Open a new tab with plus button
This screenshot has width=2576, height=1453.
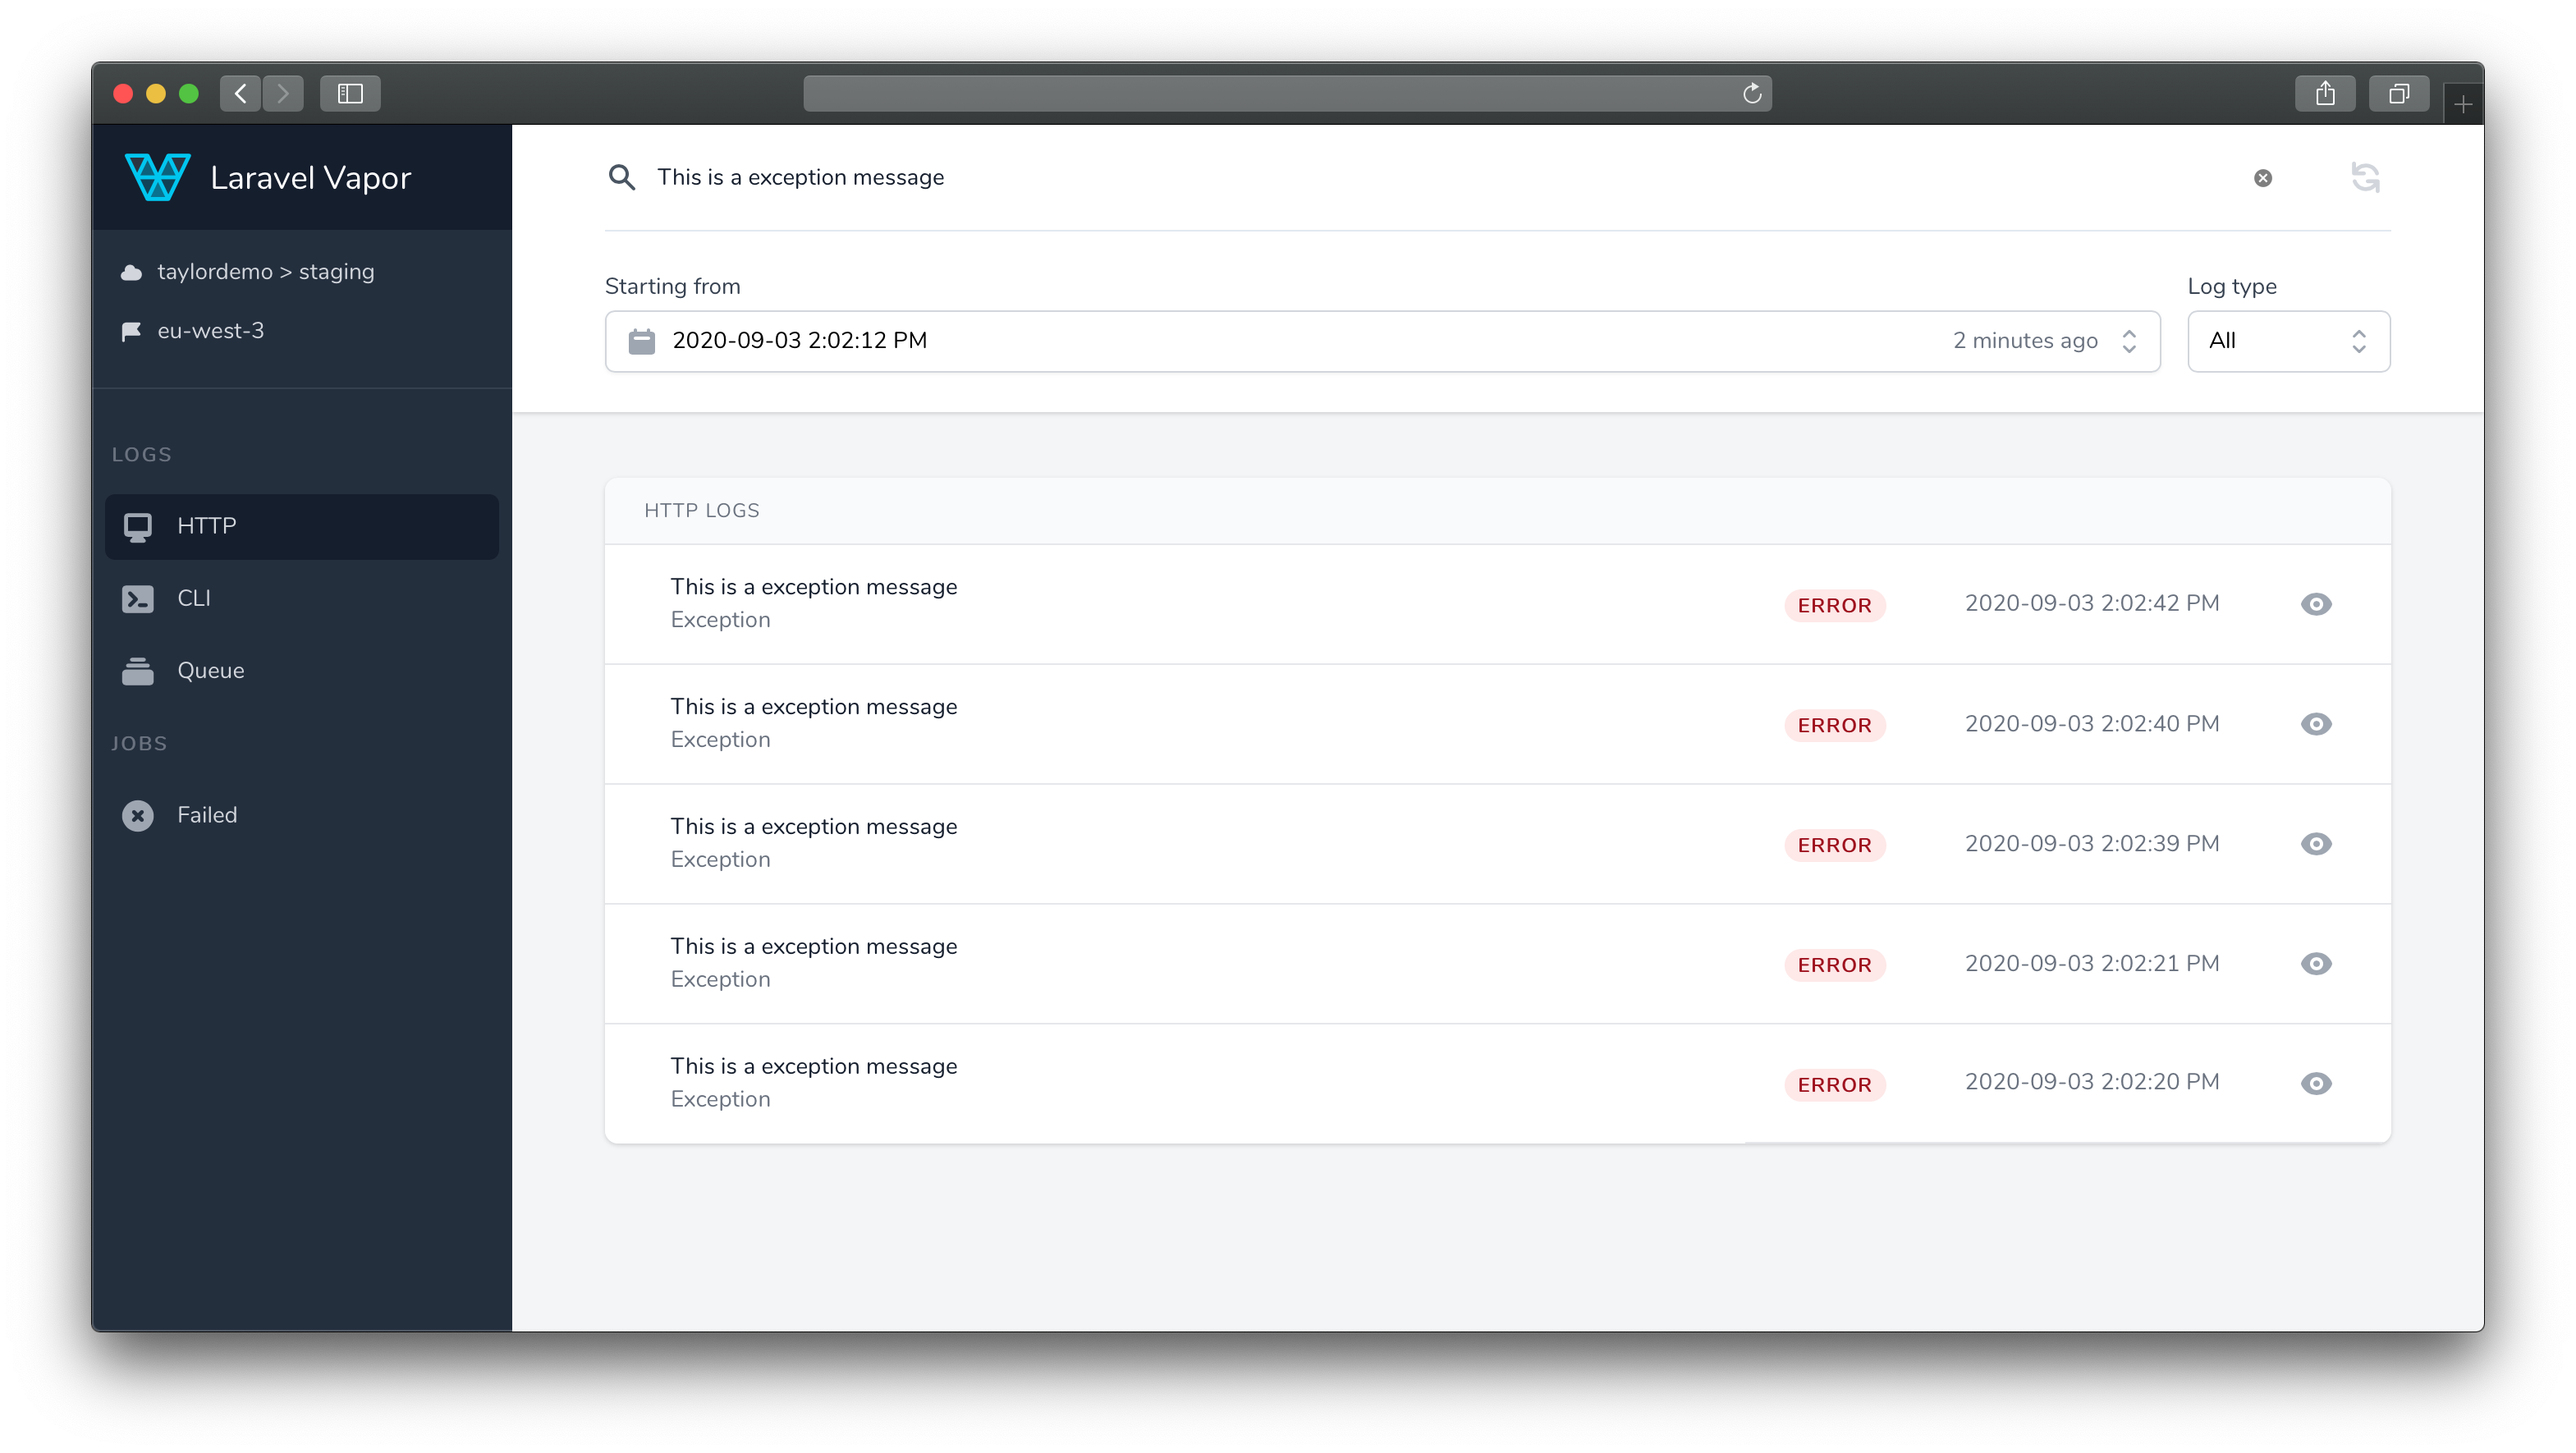pyautogui.click(x=2462, y=103)
